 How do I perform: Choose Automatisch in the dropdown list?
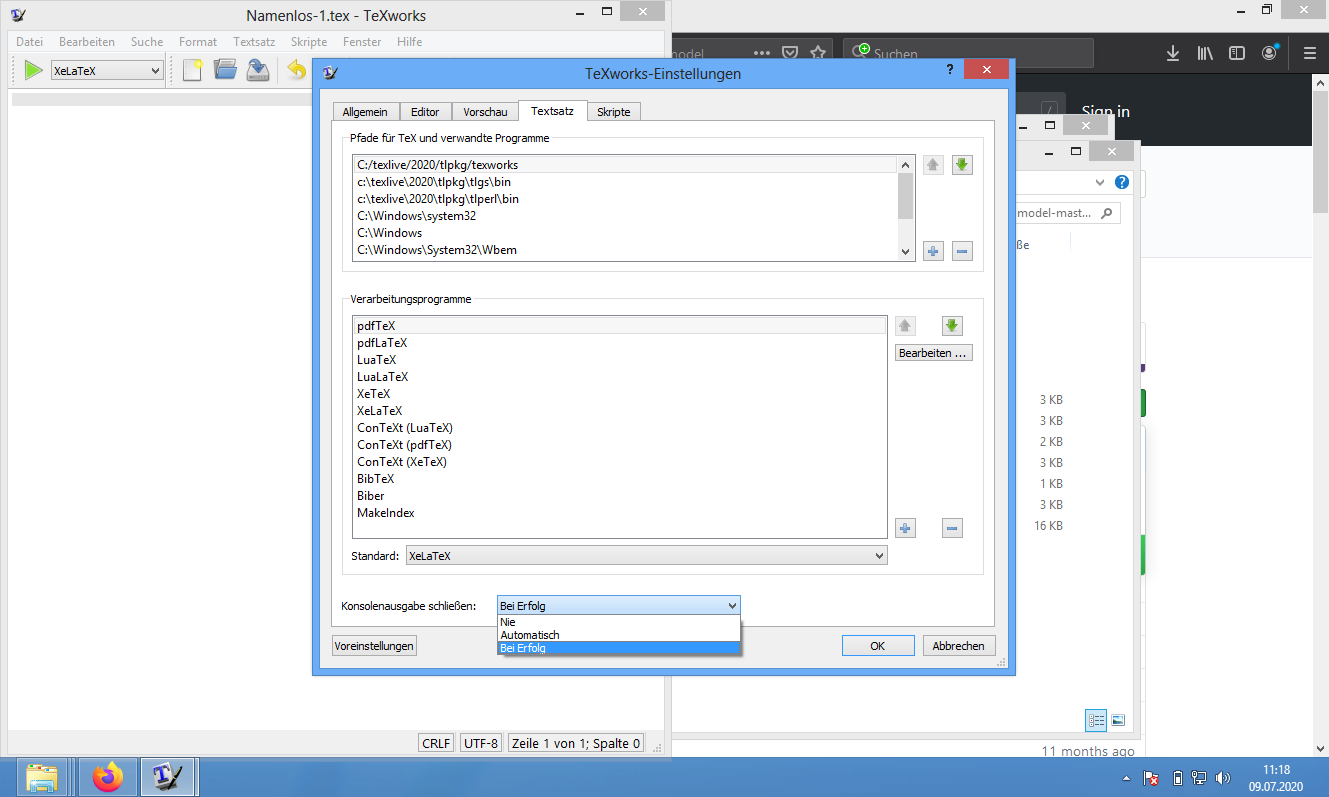coord(619,635)
